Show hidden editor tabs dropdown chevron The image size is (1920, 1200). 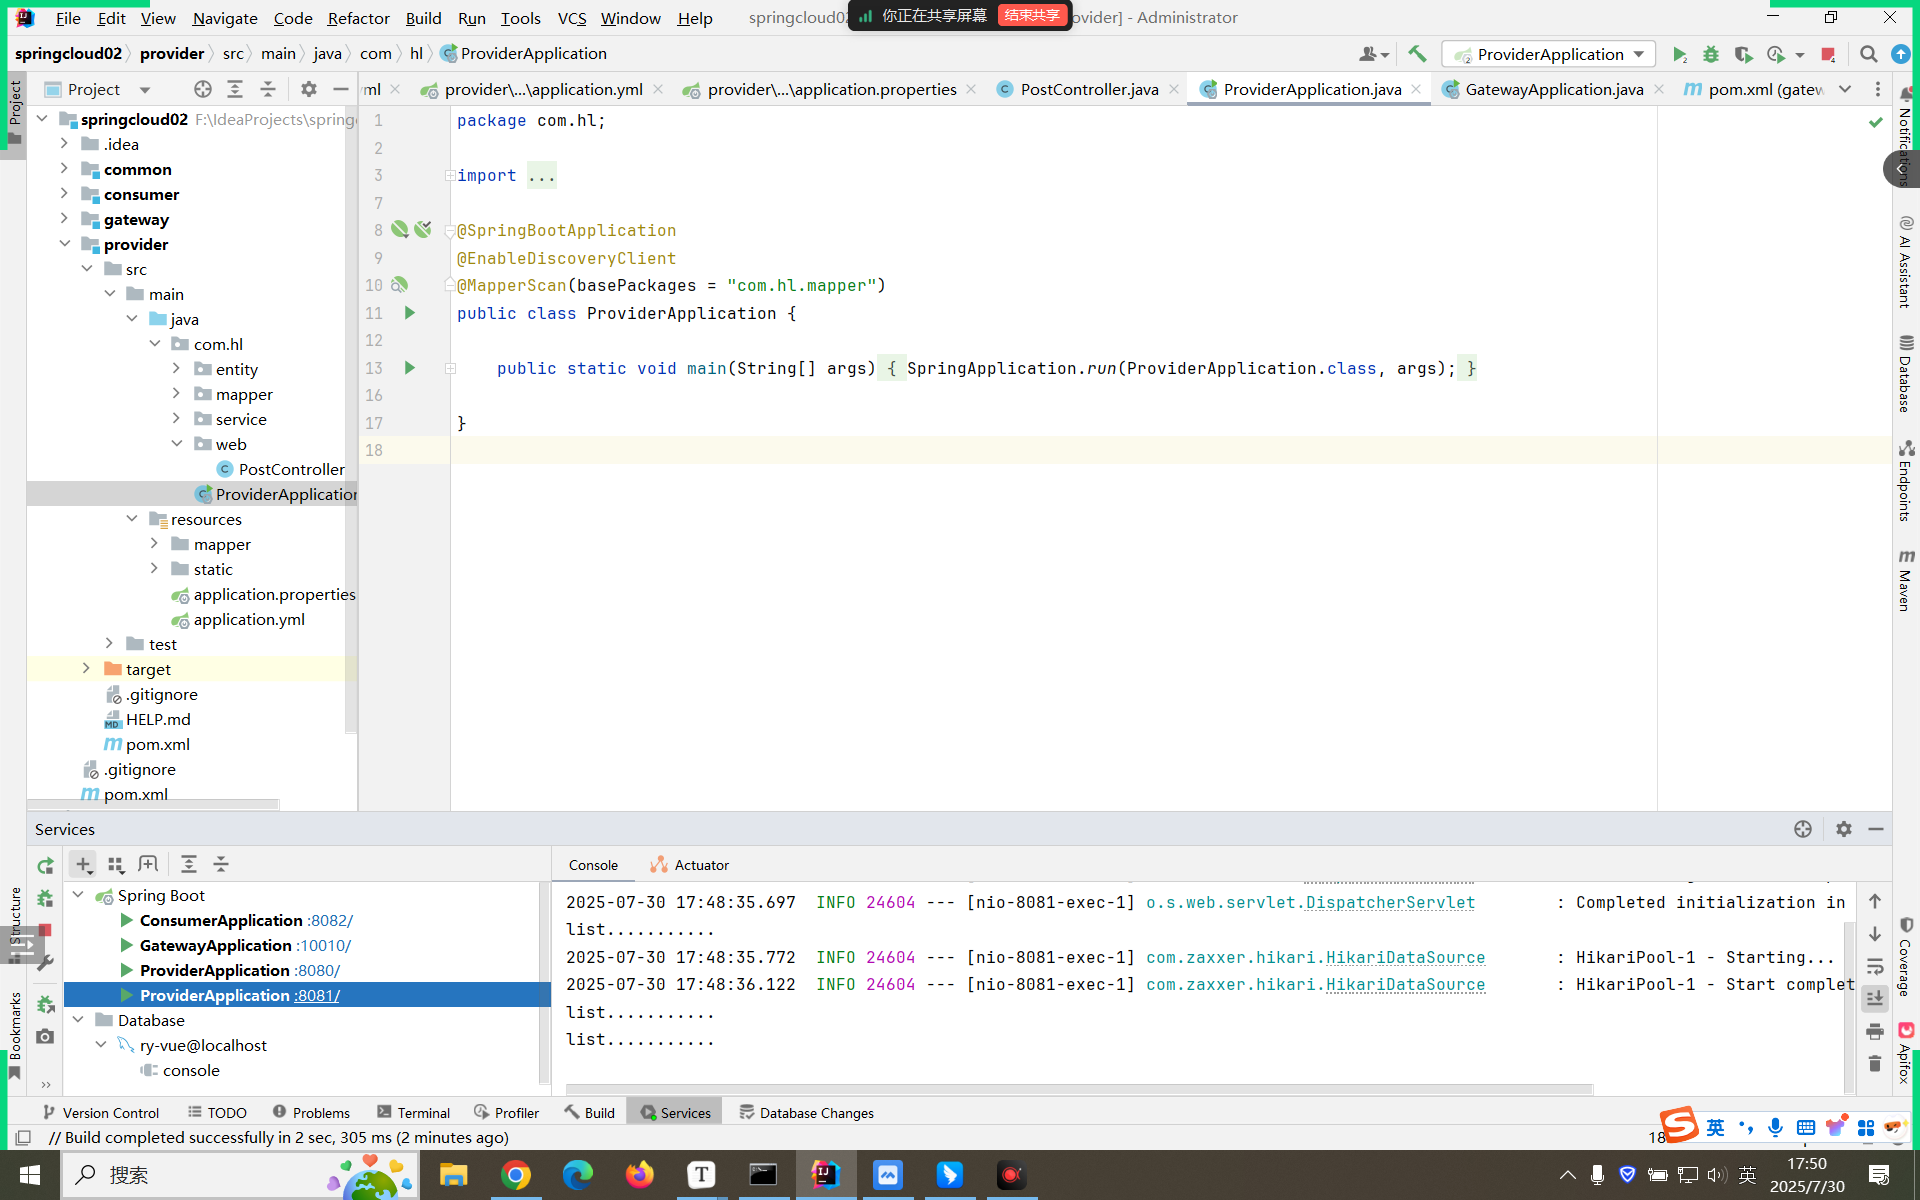pos(1845,89)
